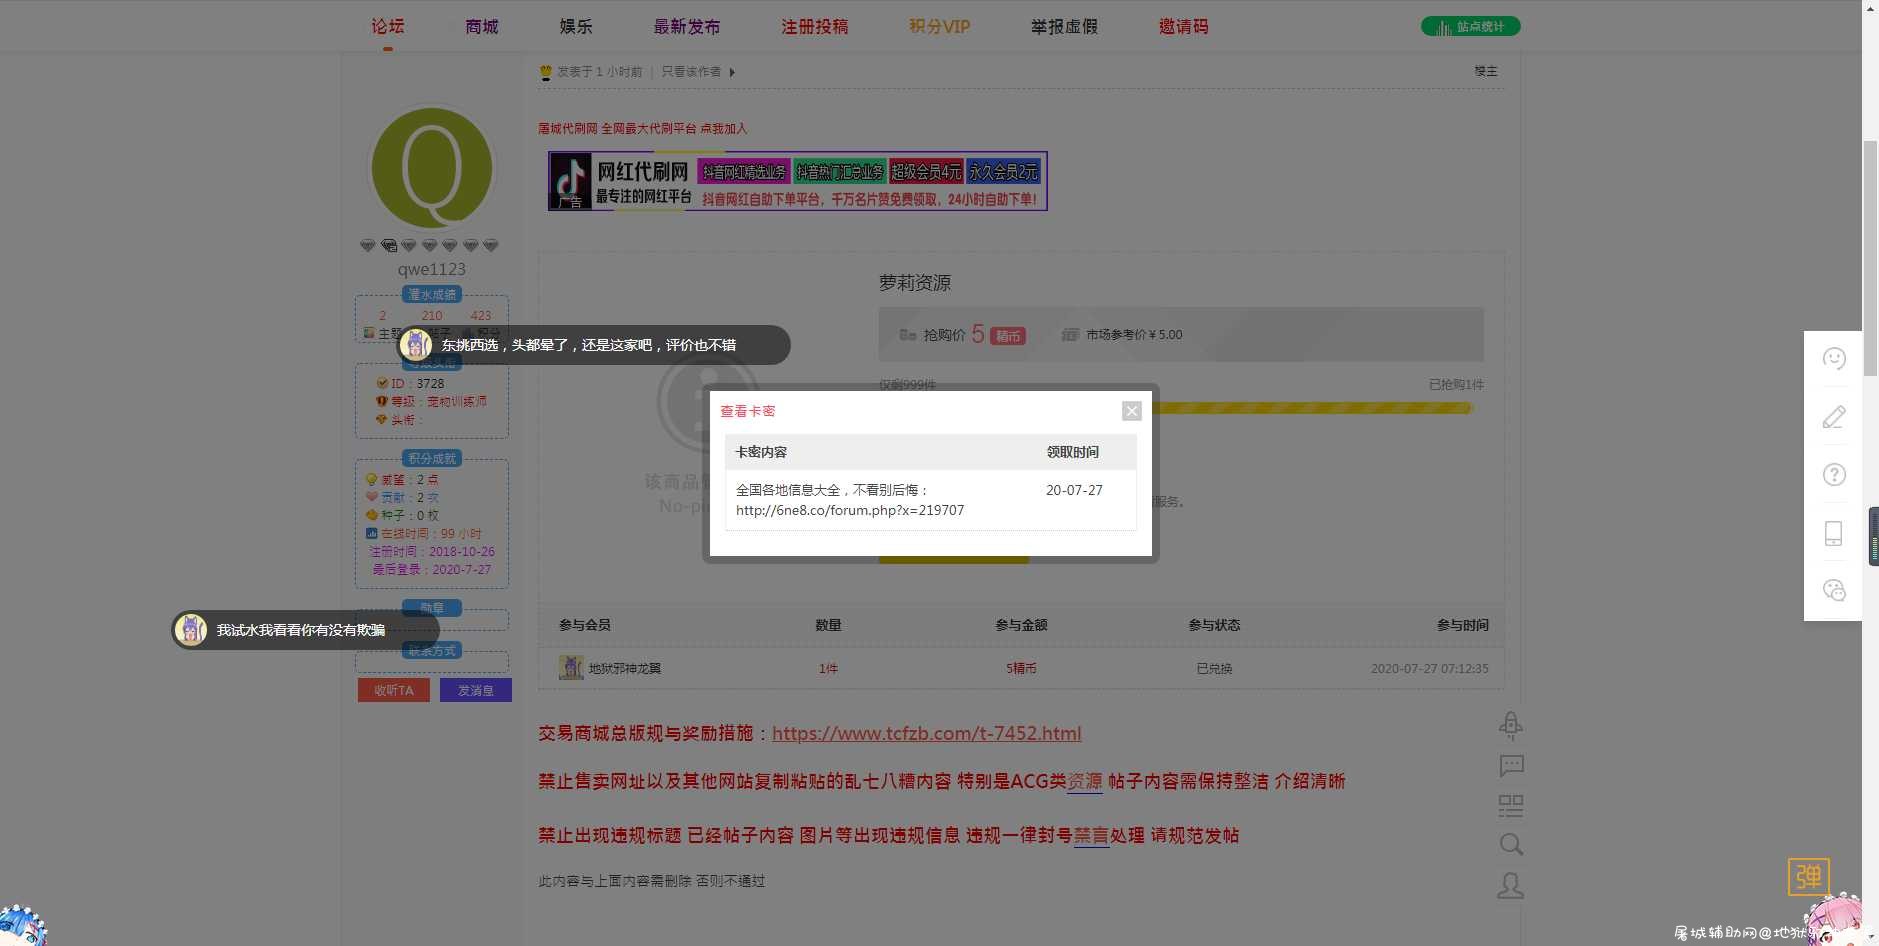1879x946 pixels.
Task: Open the 最新发布 menu item
Action: [x=686, y=26]
